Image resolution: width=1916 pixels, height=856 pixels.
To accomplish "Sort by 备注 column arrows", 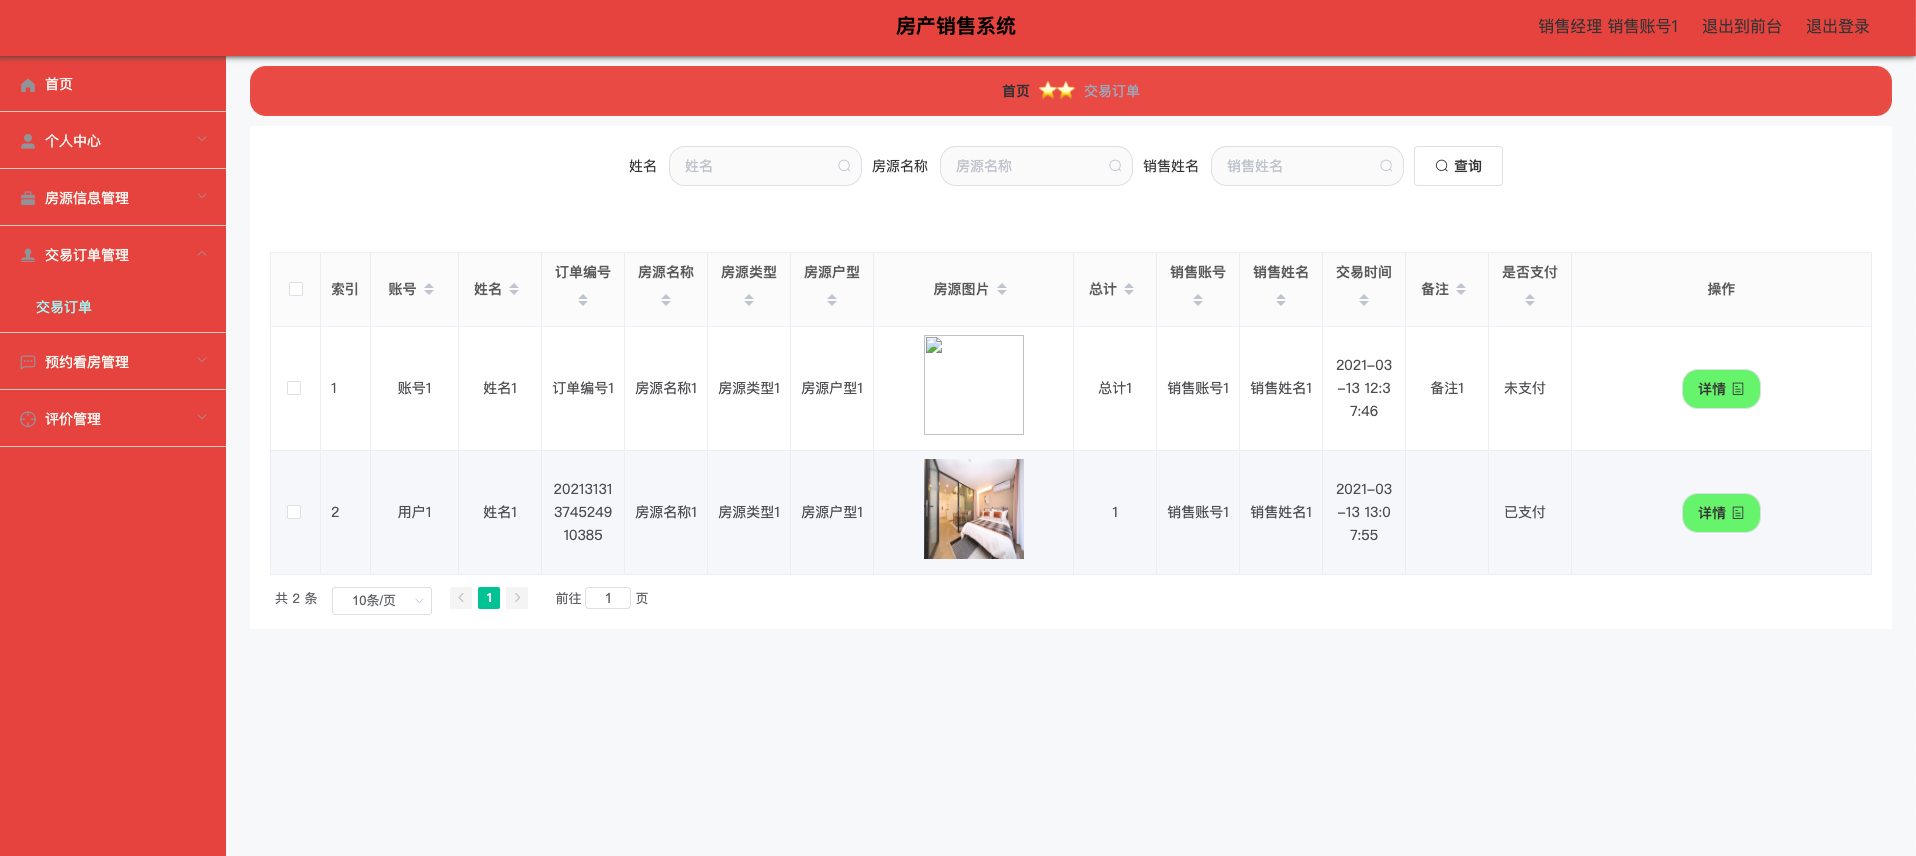I will (1461, 289).
